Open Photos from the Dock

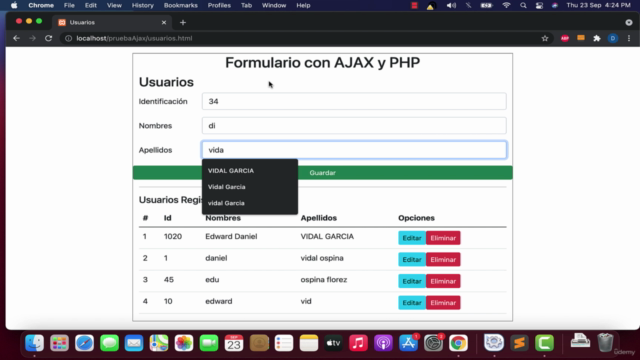tap(184, 343)
